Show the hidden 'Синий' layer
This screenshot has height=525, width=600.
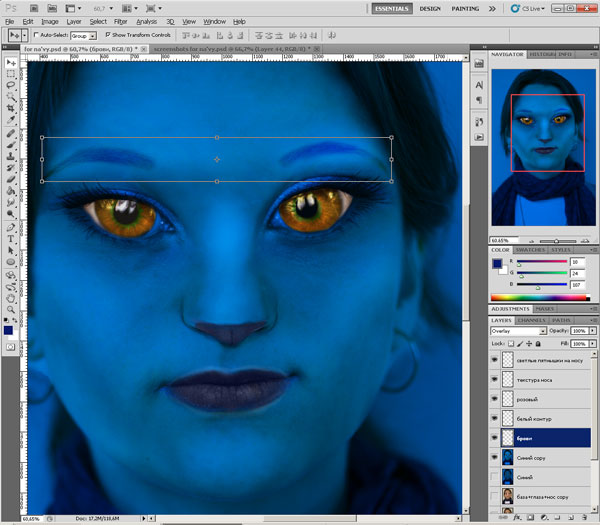coord(495,477)
